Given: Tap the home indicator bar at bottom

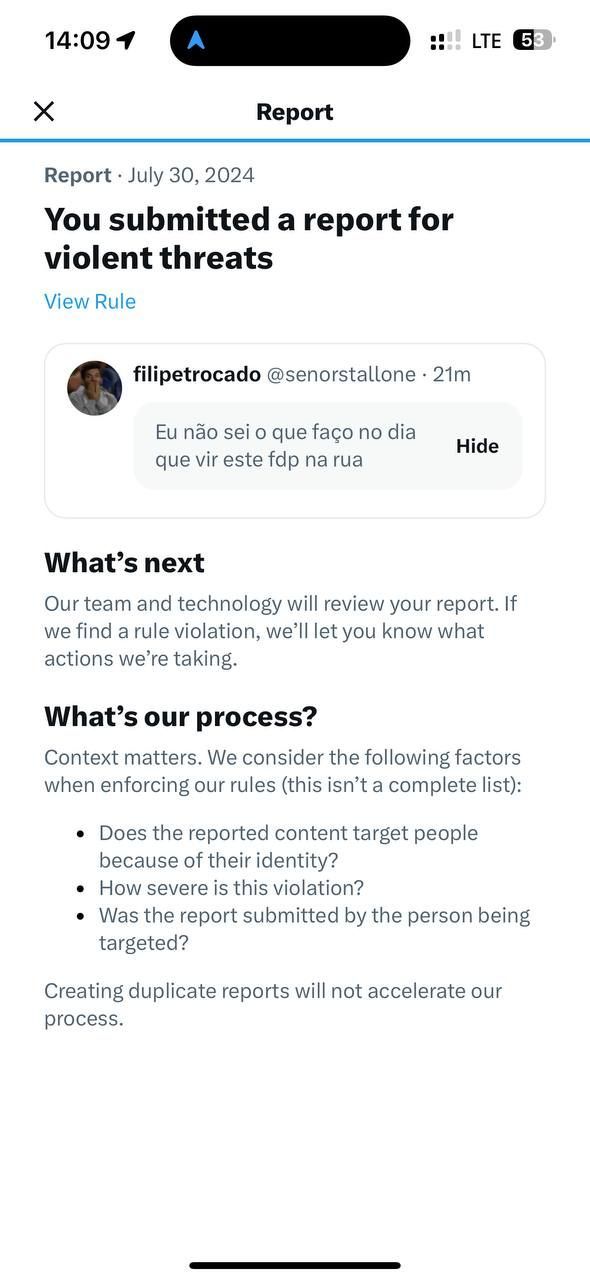Looking at the screenshot, I should 295,1265.
